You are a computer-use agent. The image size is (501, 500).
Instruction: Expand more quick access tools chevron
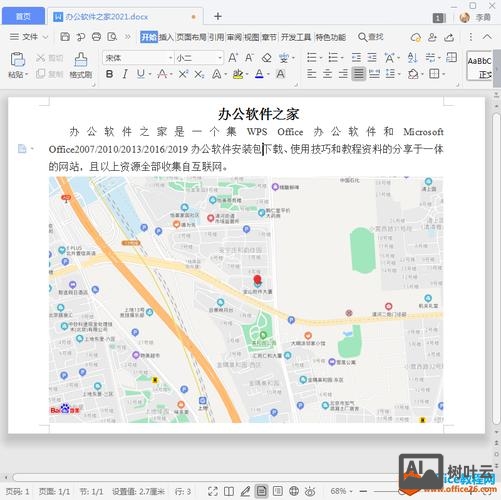point(127,36)
